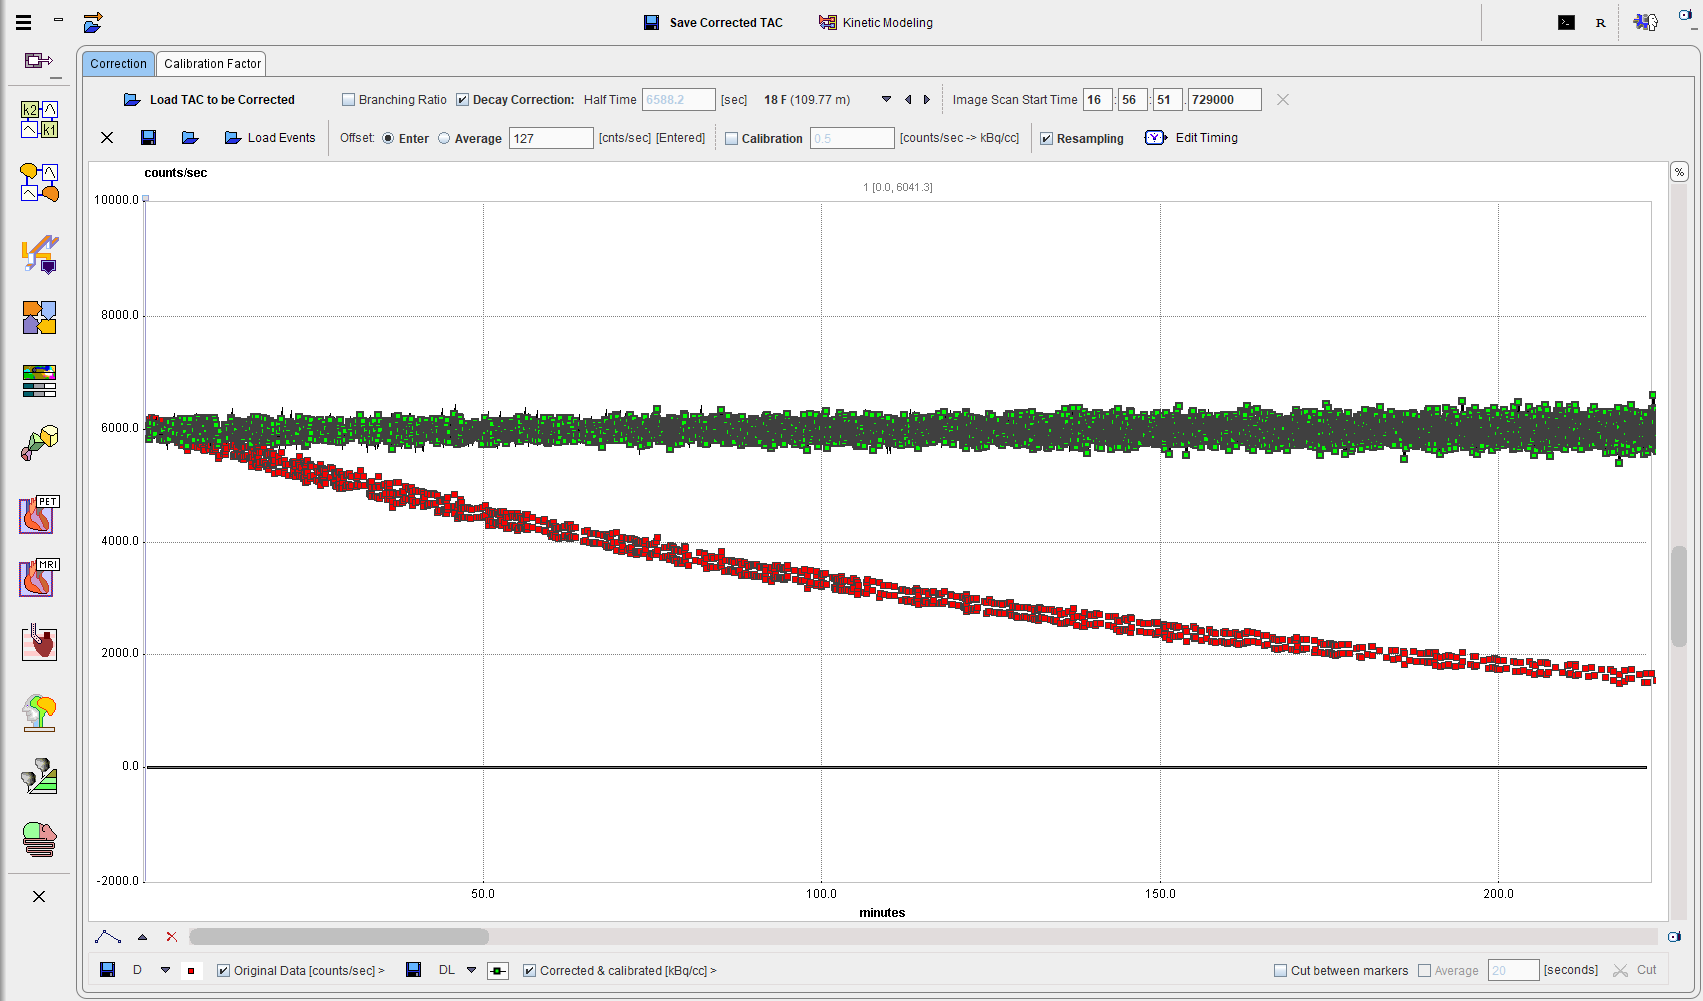The width and height of the screenshot is (1703, 1001).
Task: Click the Save Corrected TAC disk icon
Action: click(651, 22)
